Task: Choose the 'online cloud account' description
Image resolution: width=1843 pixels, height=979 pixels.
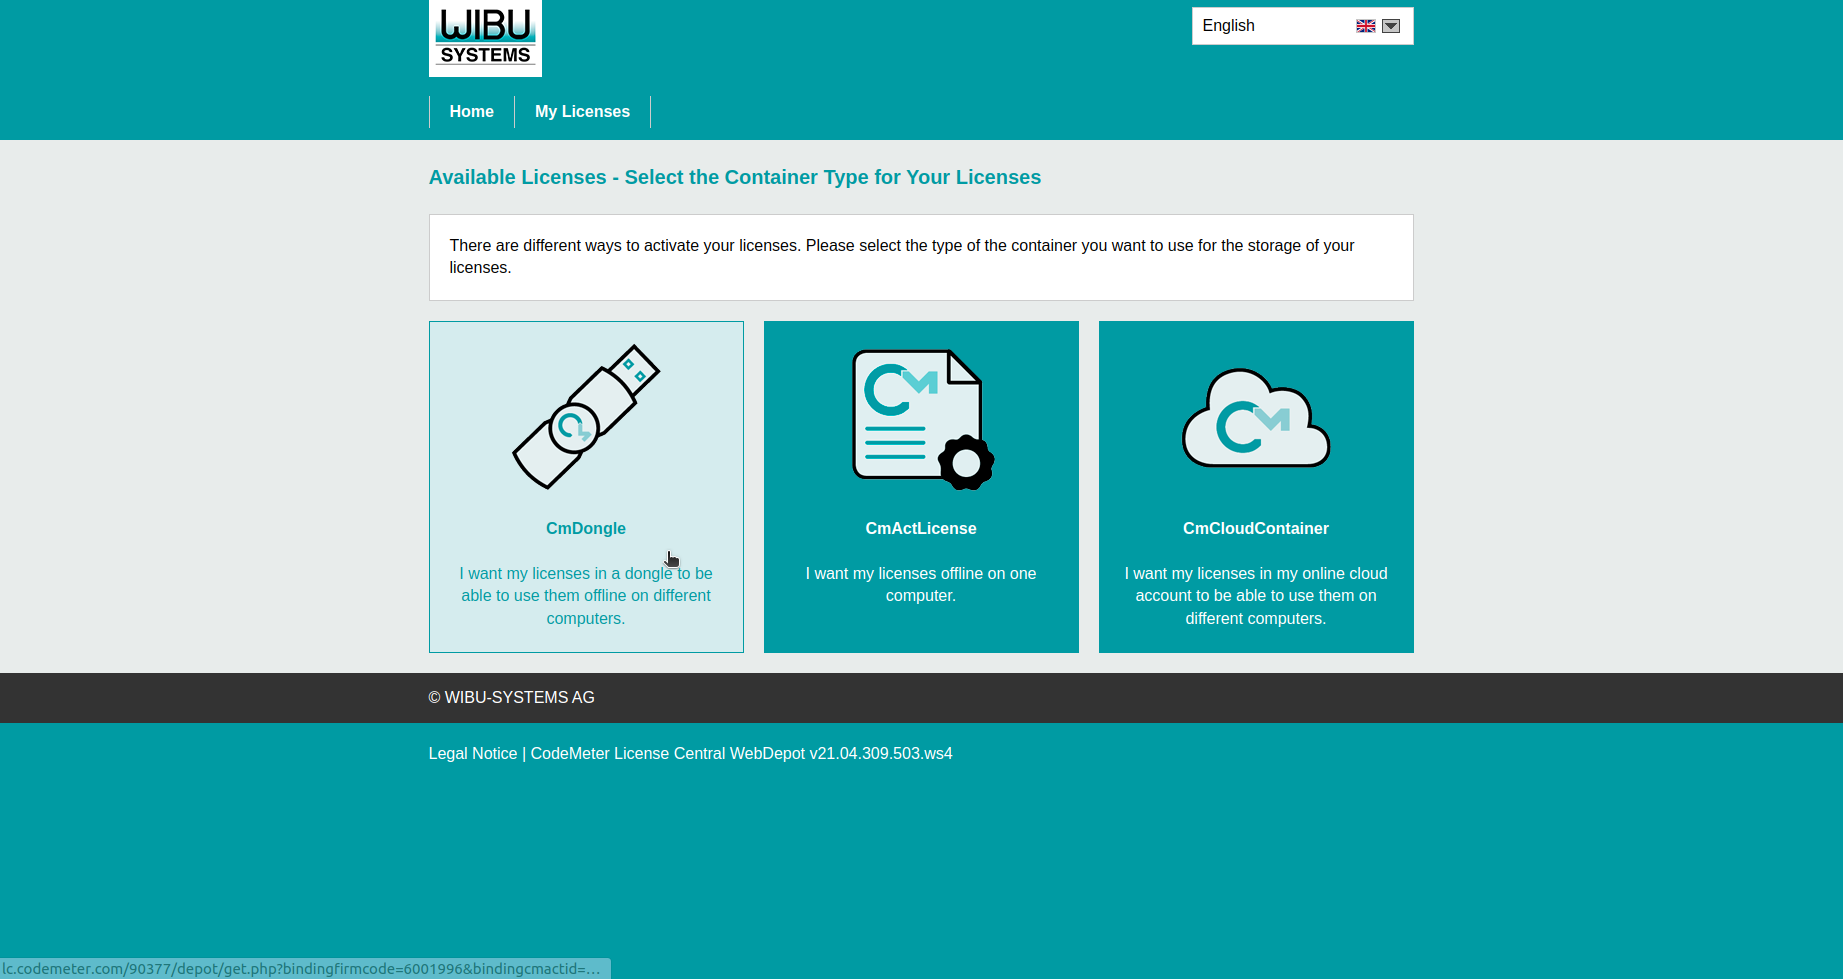Action: click(1255, 596)
